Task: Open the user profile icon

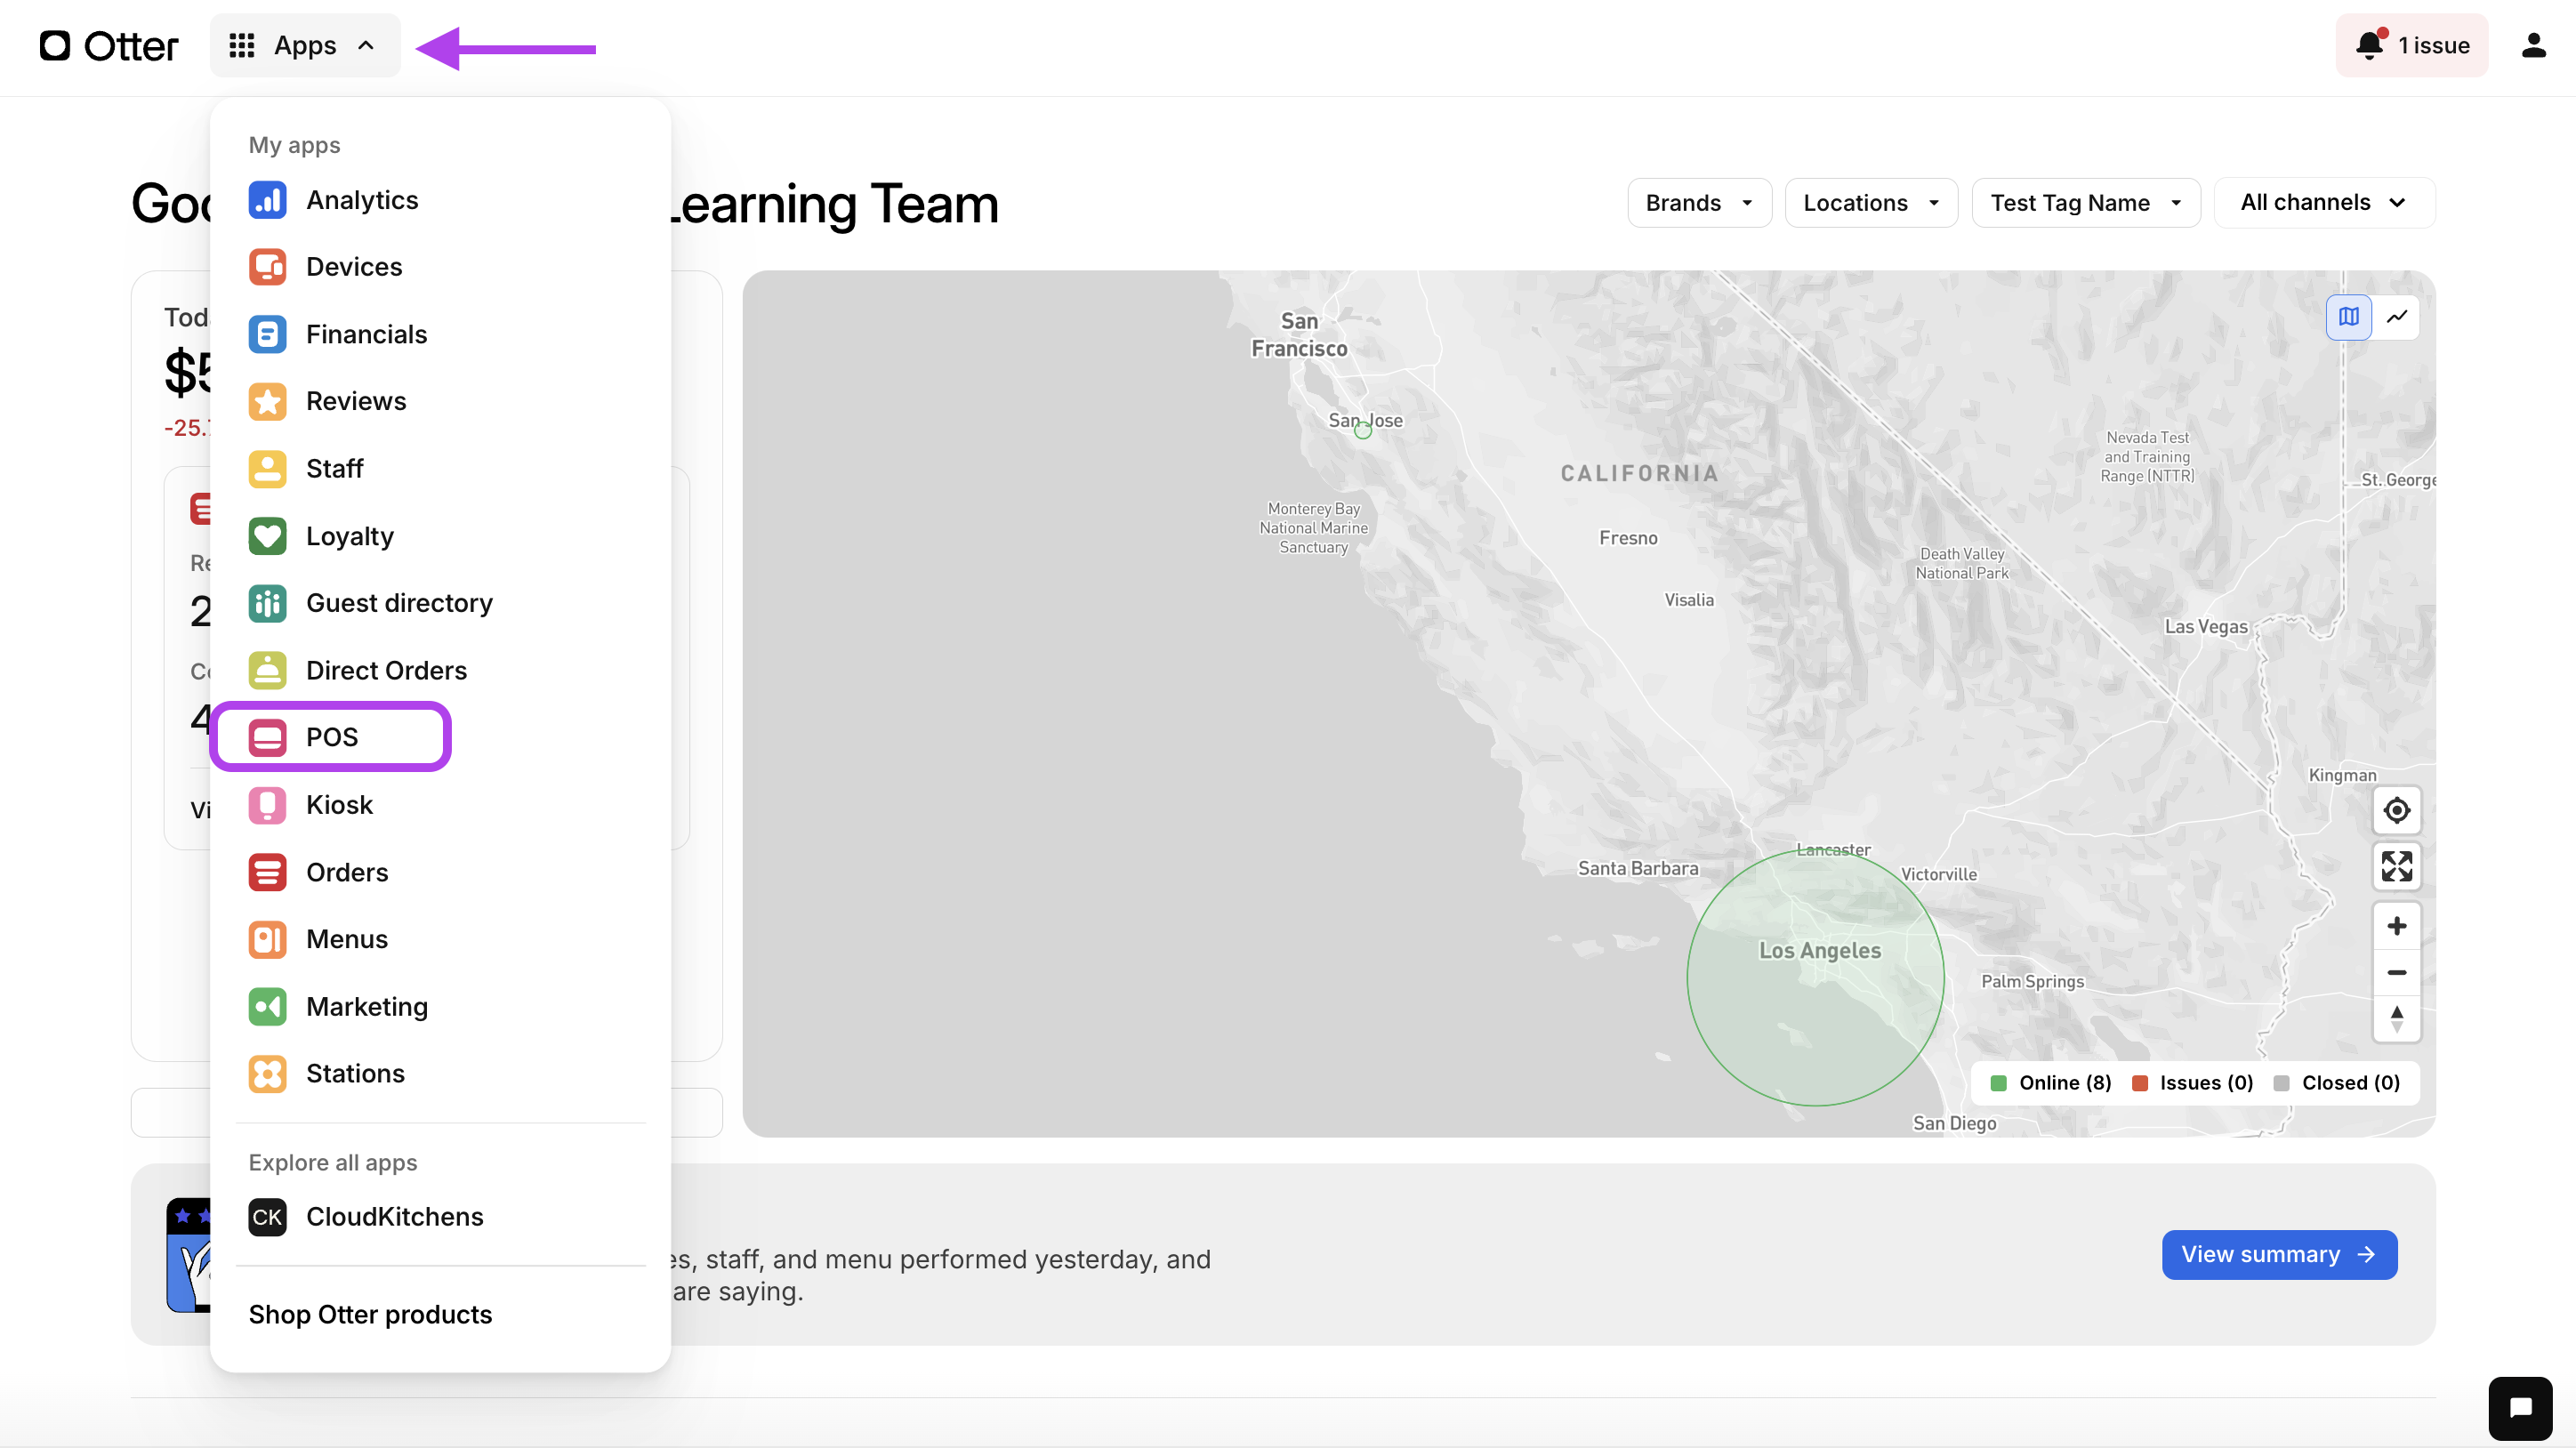Action: (2533, 45)
